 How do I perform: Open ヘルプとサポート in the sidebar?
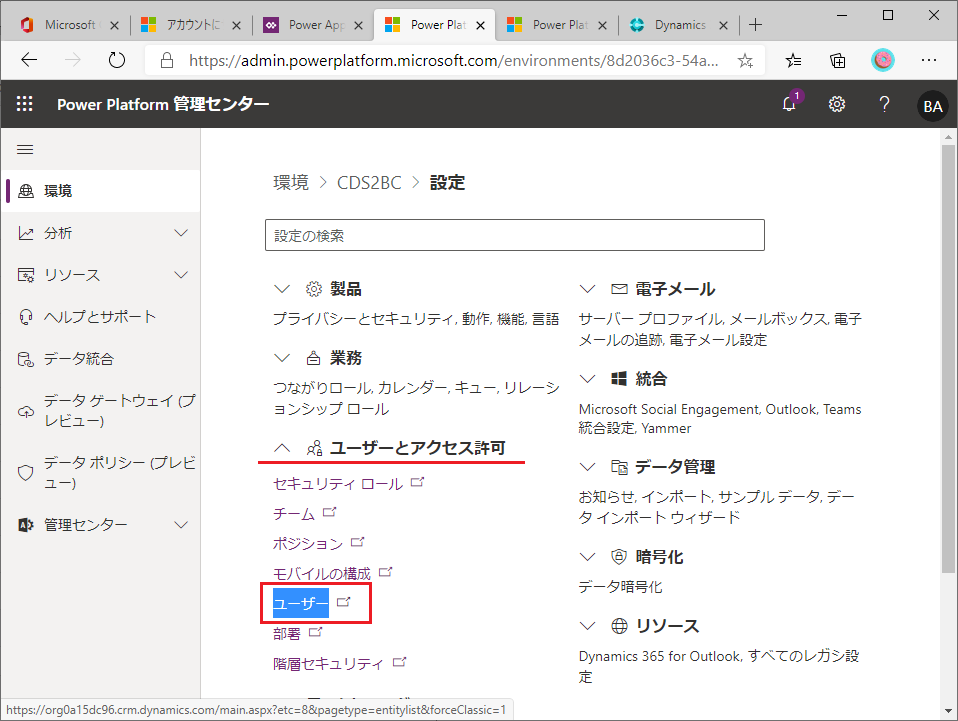101,317
